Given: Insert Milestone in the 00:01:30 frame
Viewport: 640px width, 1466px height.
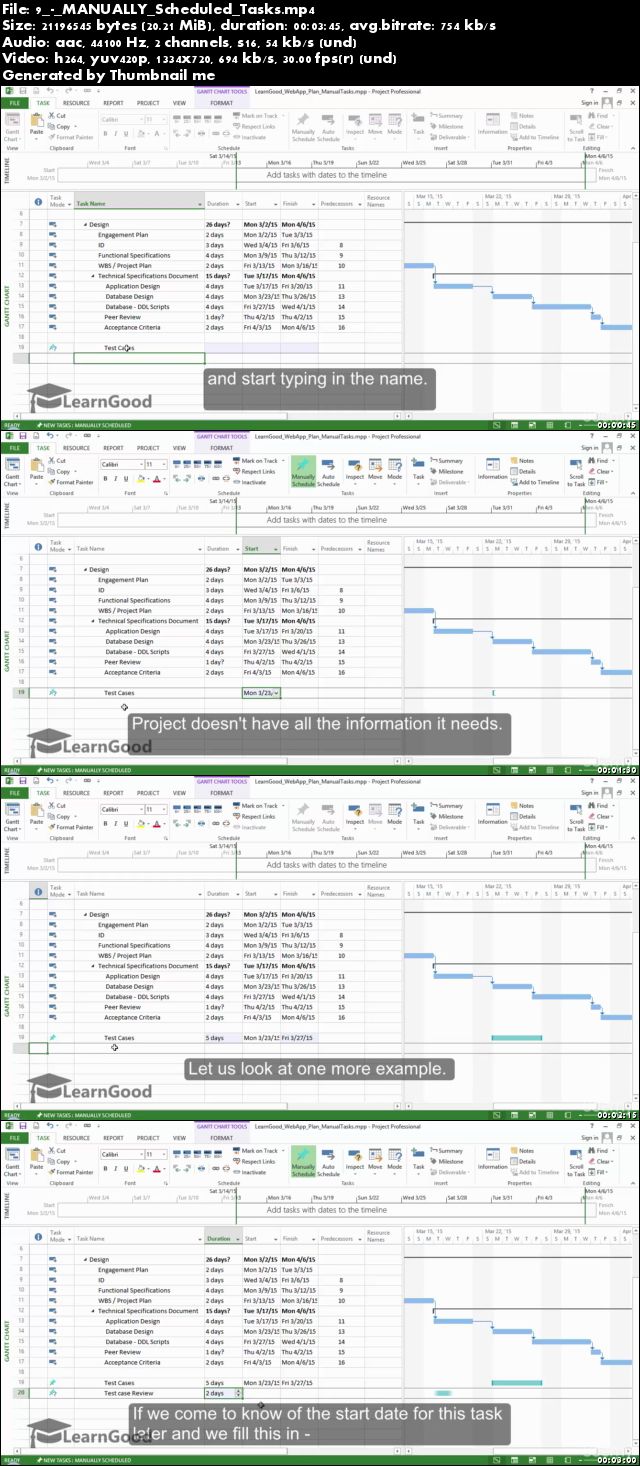Looking at the screenshot, I should (x=446, y=472).
